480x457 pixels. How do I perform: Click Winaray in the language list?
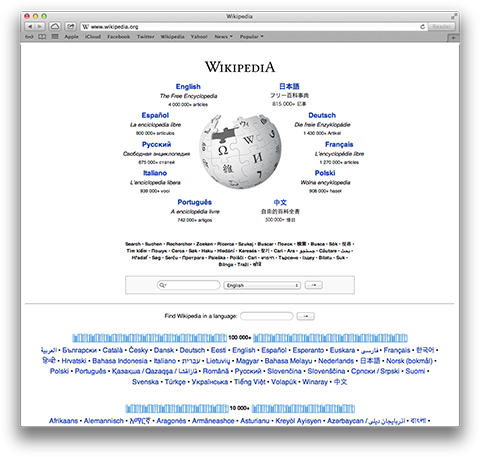point(315,382)
